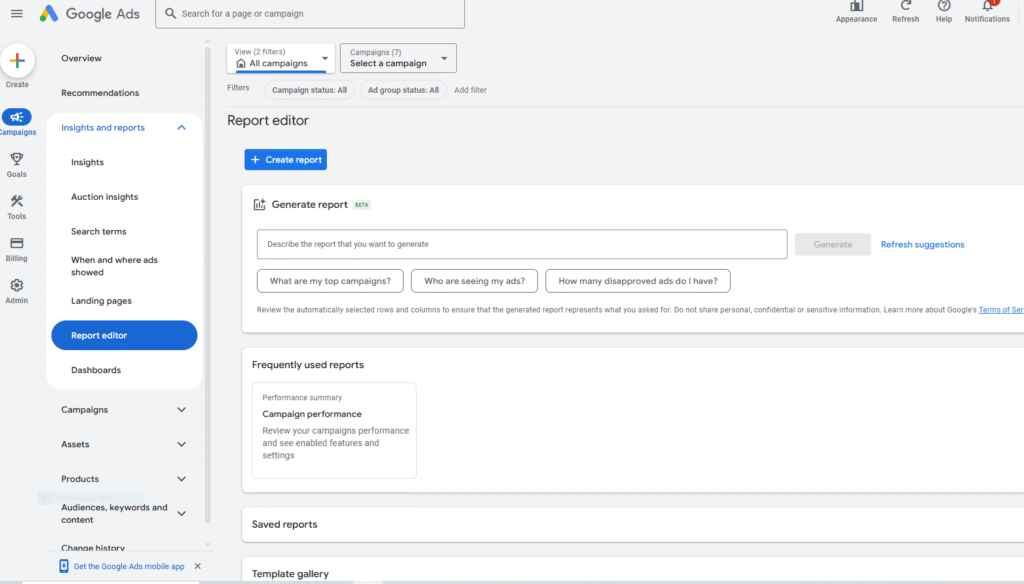Image resolution: width=1024 pixels, height=584 pixels.
Task: Open the Overview page
Action: pyautogui.click(x=82, y=58)
